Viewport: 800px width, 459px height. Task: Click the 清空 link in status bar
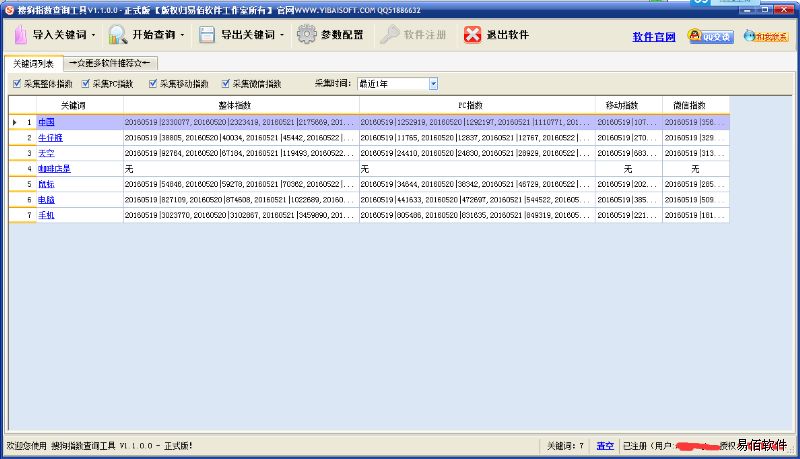click(x=605, y=445)
